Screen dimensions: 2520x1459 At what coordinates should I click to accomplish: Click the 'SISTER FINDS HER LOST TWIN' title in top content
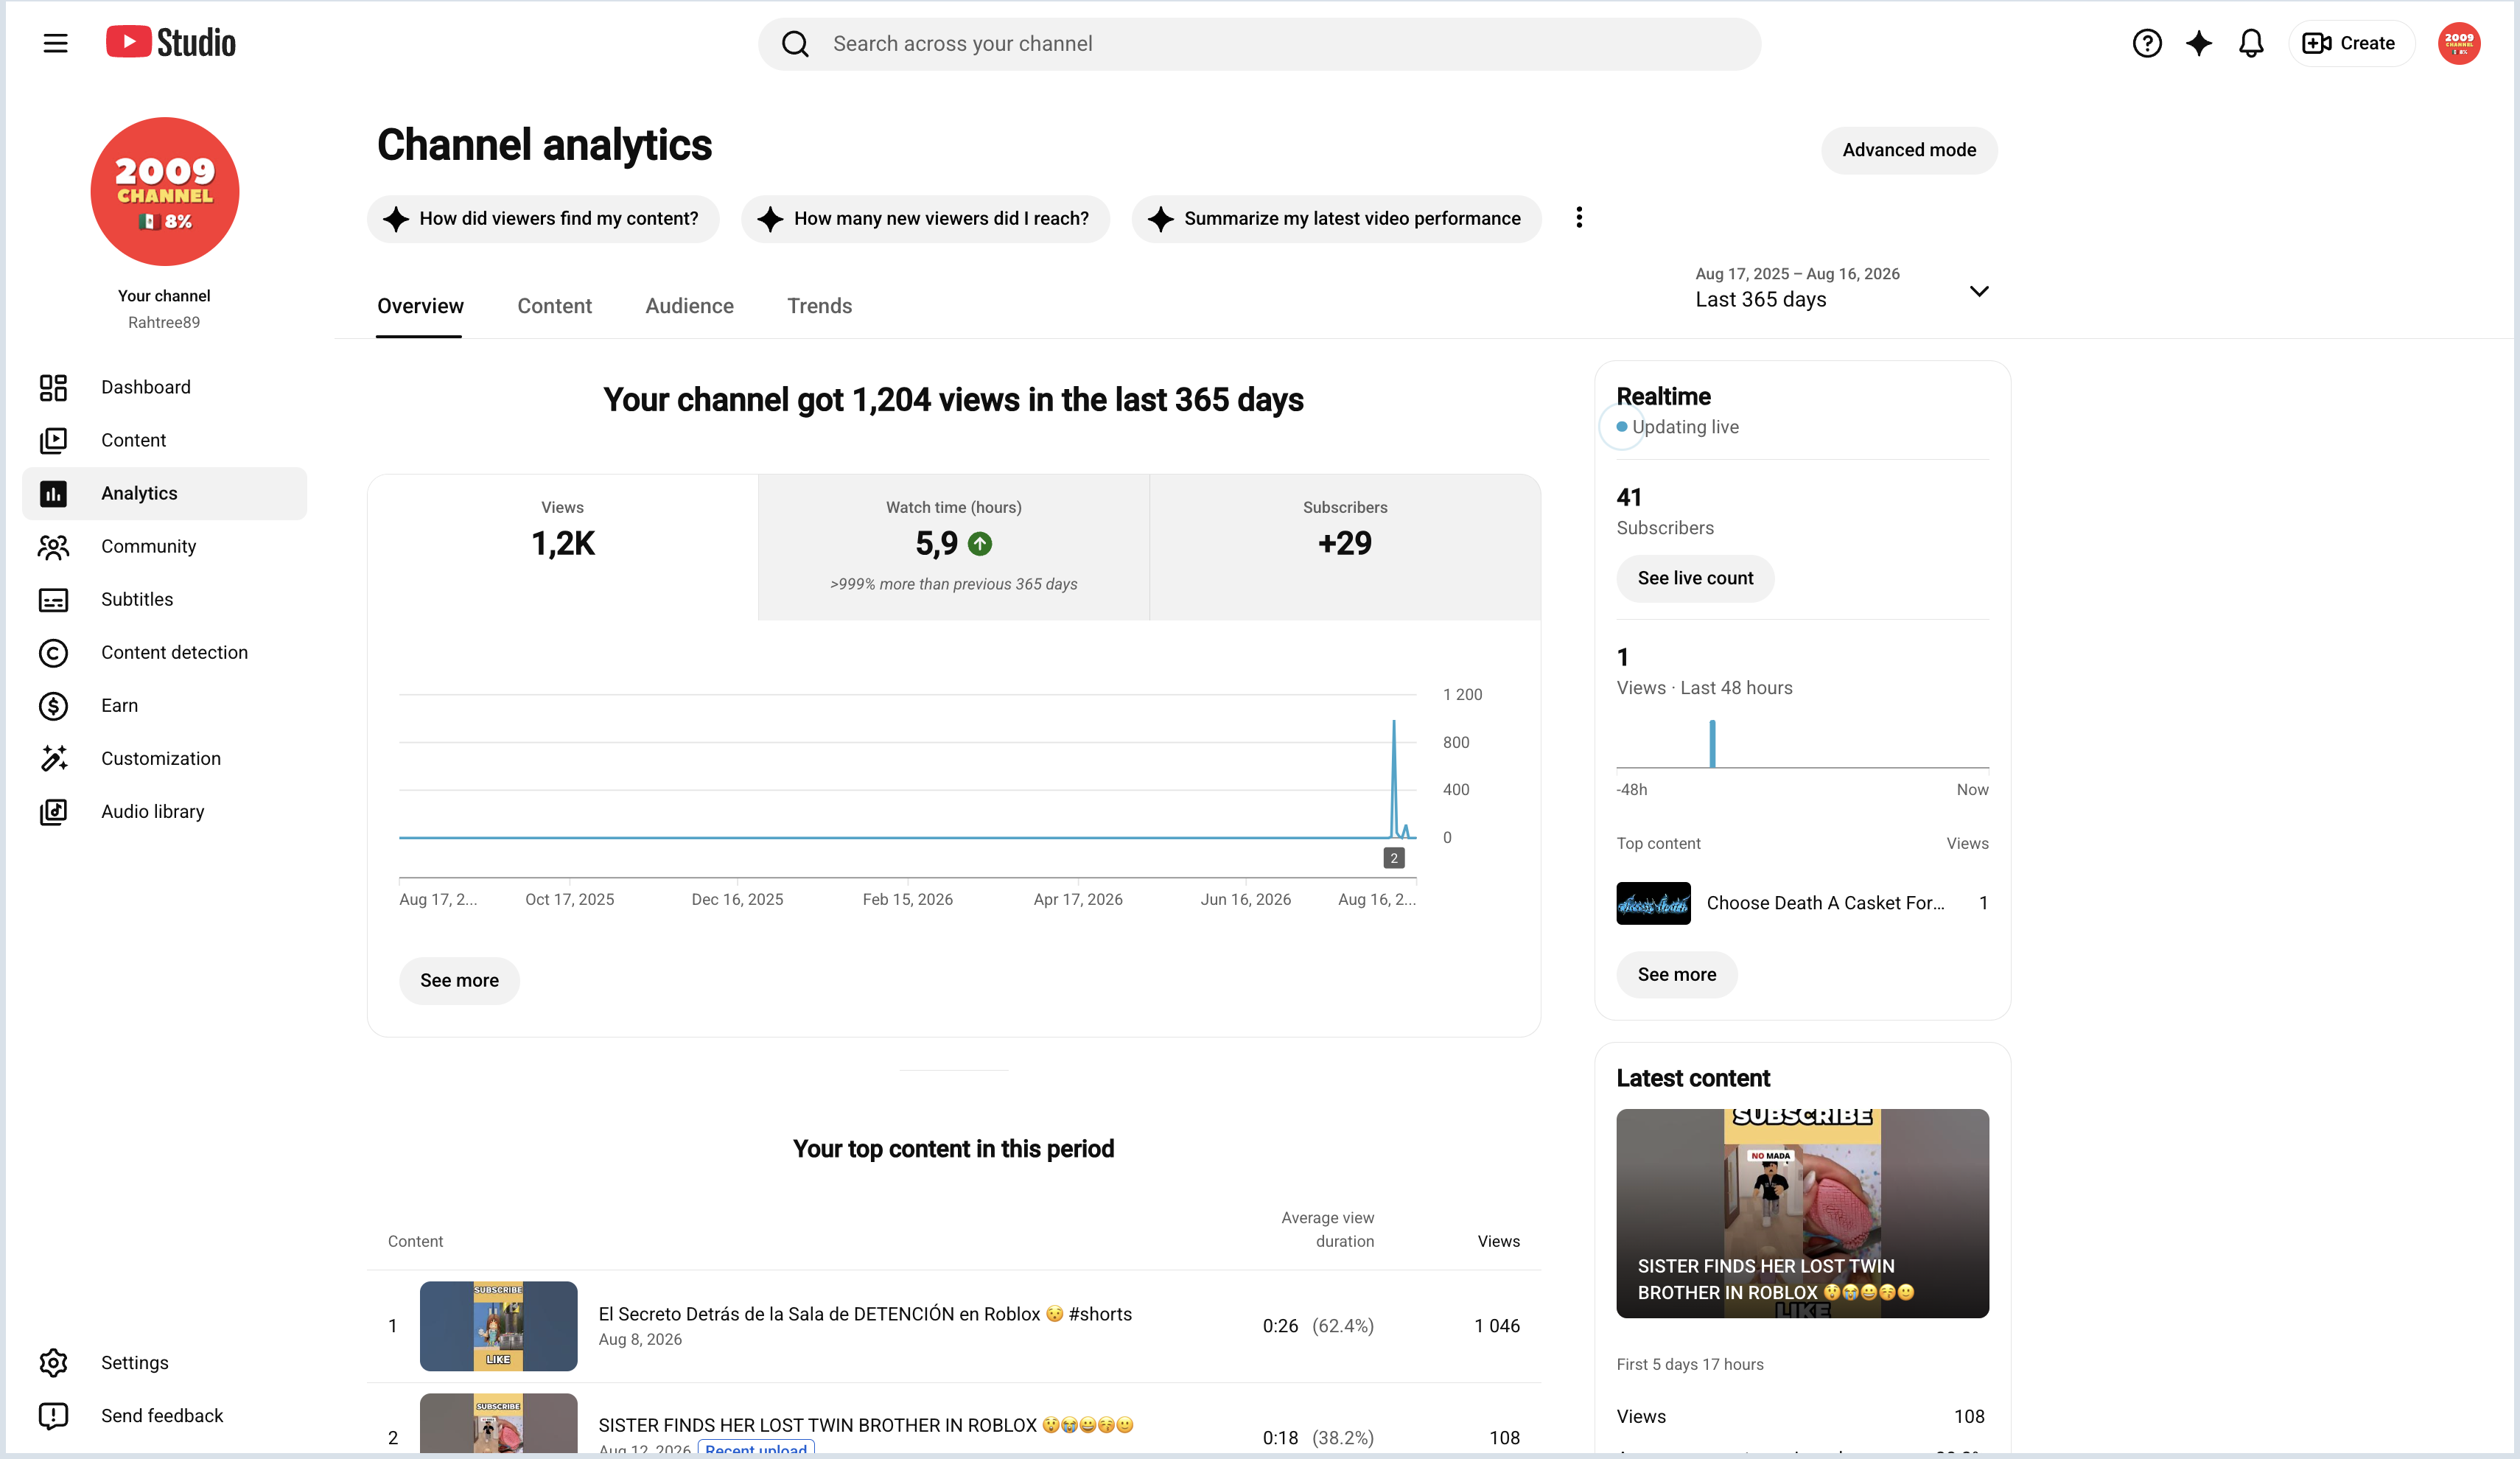pyautogui.click(x=866, y=1425)
